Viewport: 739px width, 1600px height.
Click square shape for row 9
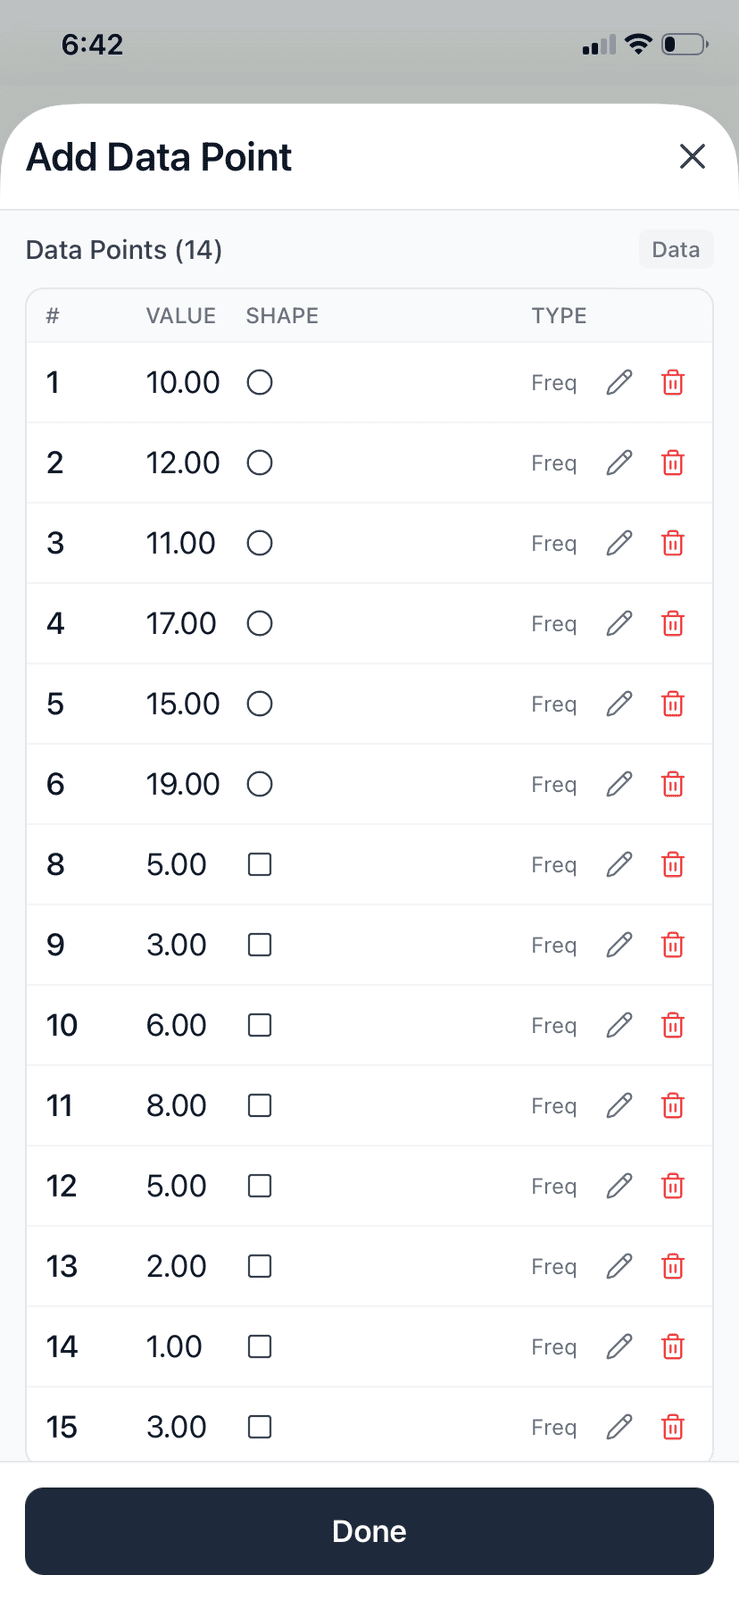(260, 945)
